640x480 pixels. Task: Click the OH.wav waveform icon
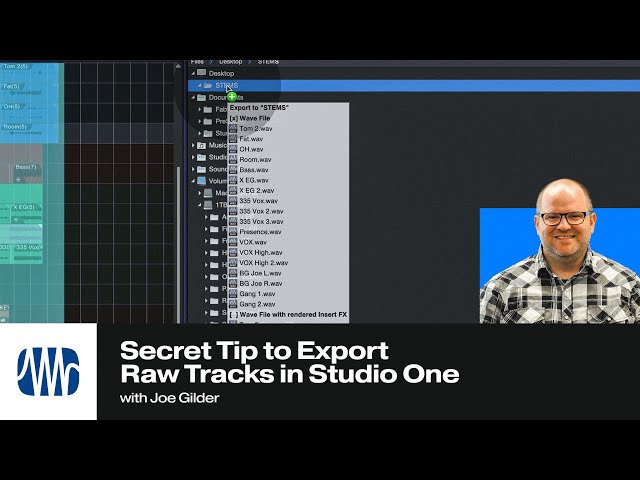click(x=233, y=149)
